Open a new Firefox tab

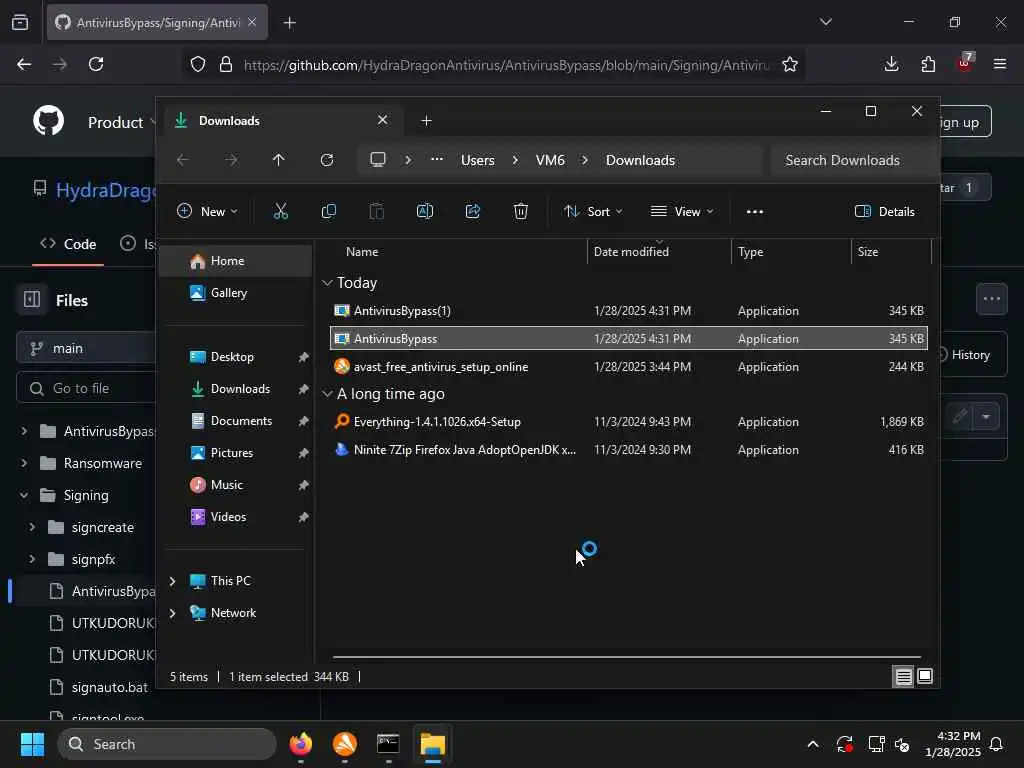coord(290,23)
